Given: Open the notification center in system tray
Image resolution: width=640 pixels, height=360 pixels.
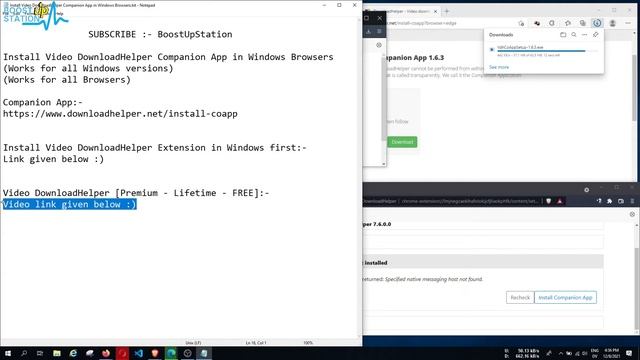Looking at the screenshot, I should 629,353.
